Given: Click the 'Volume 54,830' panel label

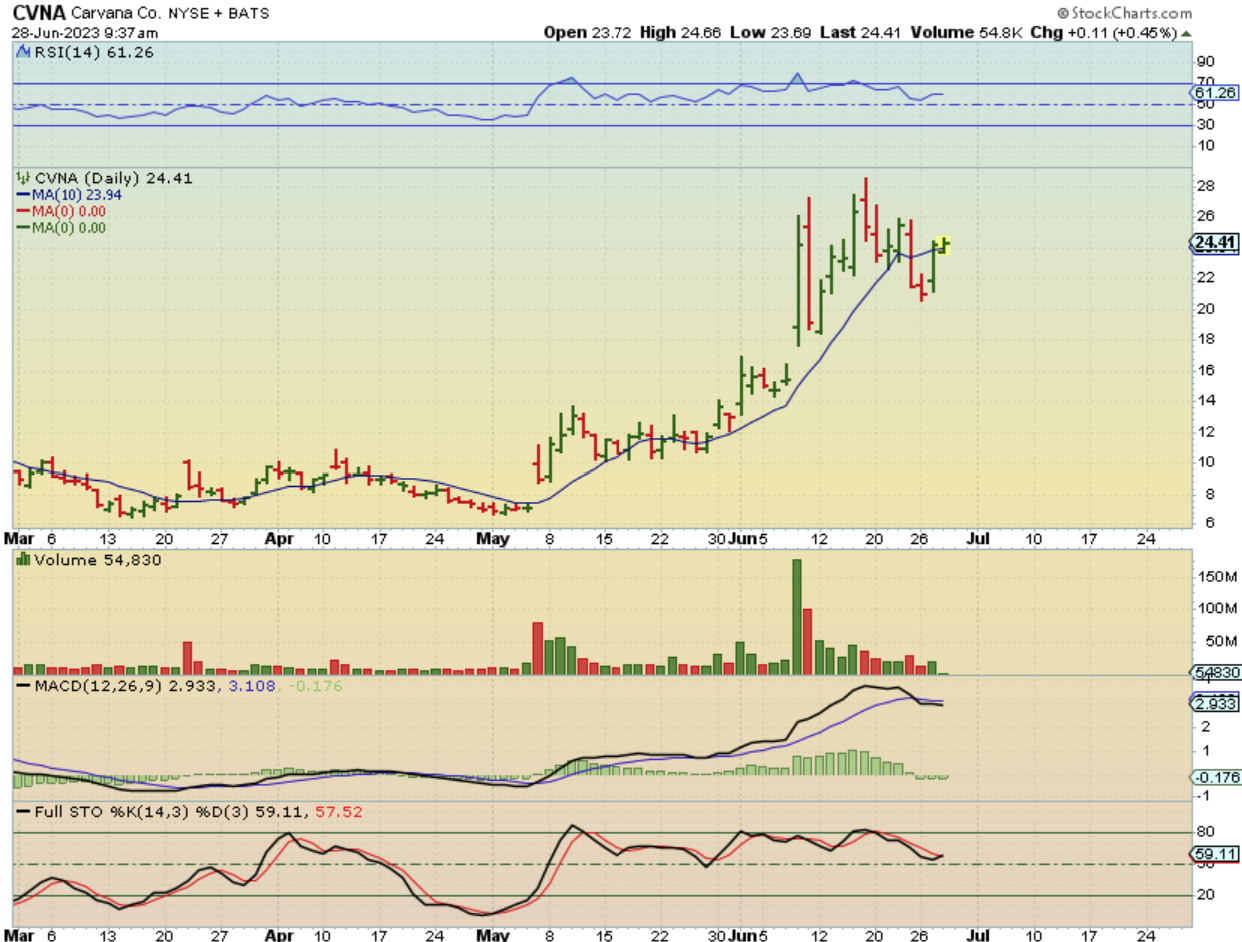Looking at the screenshot, I should [97, 560].
